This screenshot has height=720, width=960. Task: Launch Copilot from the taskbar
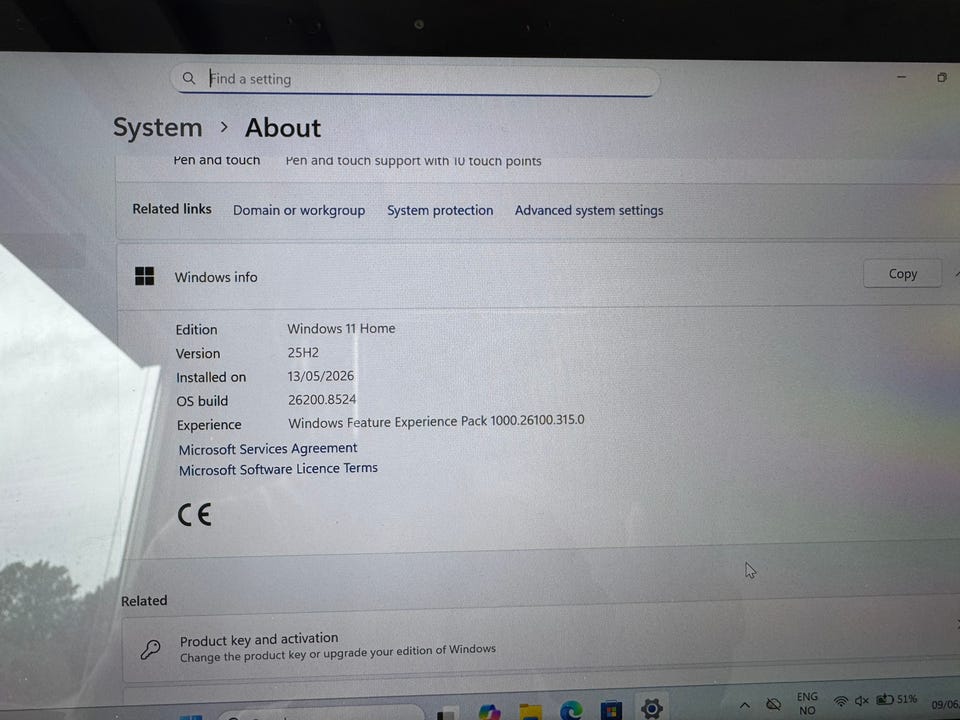point(490,713)
